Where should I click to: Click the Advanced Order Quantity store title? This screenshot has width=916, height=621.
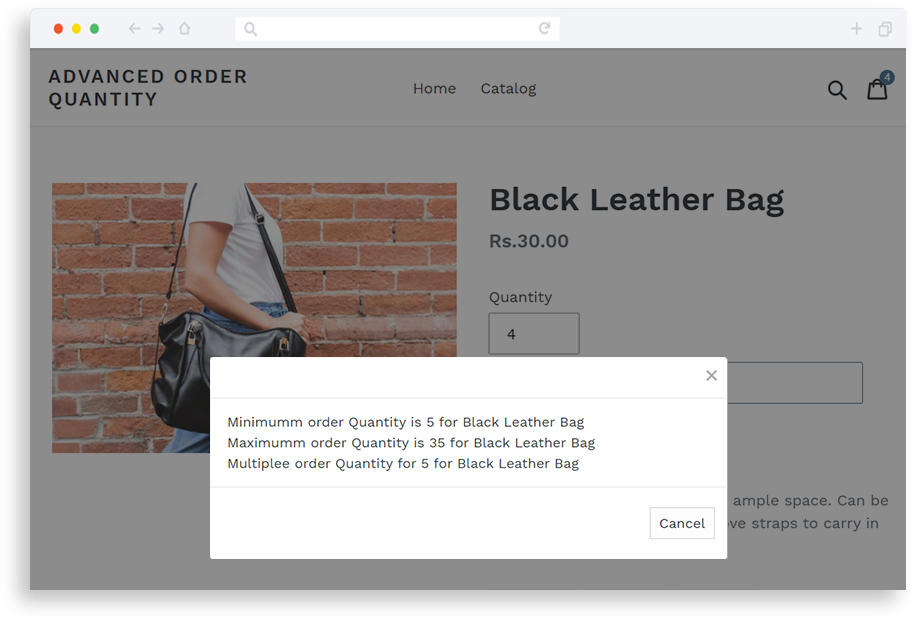tap(148, 88)
